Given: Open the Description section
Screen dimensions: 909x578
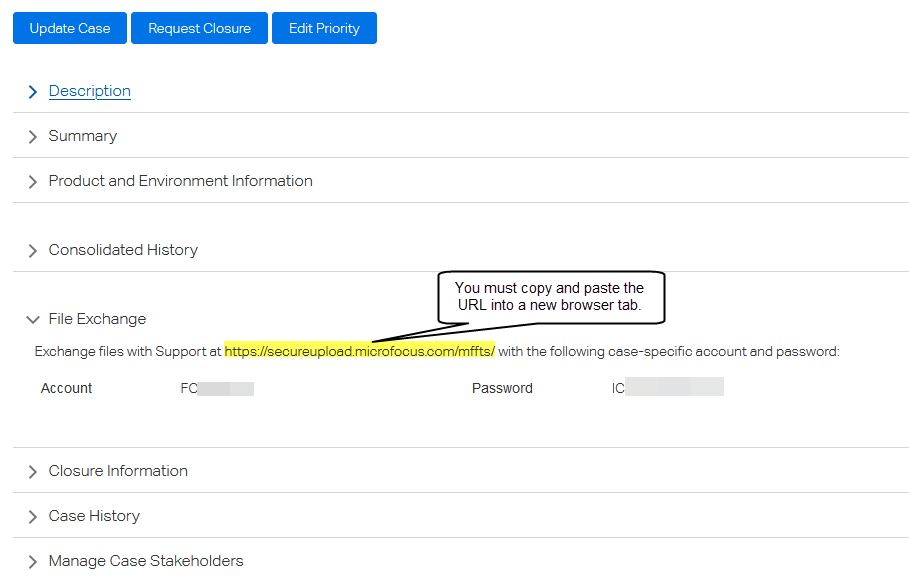Looking at the screenshot, I should click(89, 91).
